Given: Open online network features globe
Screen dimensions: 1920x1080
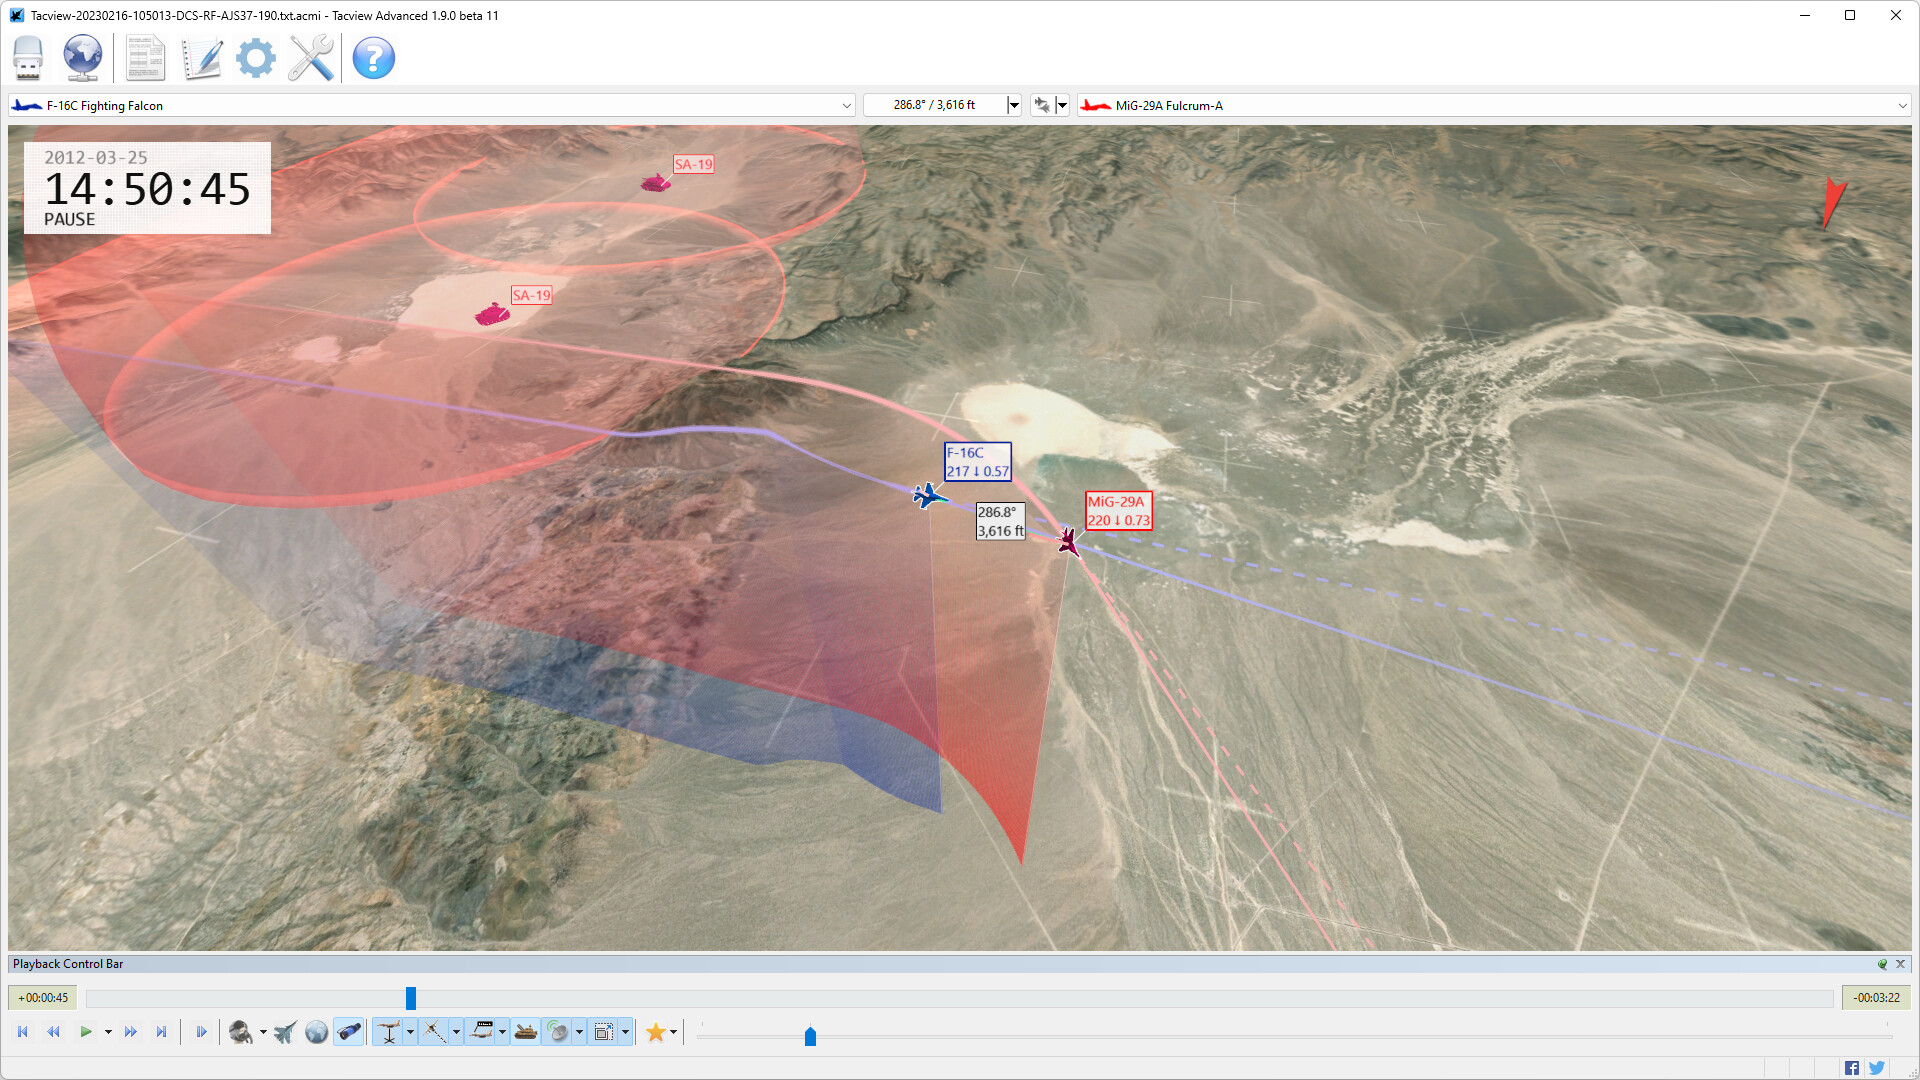Looking at the screenshot, I should point(82,58).
